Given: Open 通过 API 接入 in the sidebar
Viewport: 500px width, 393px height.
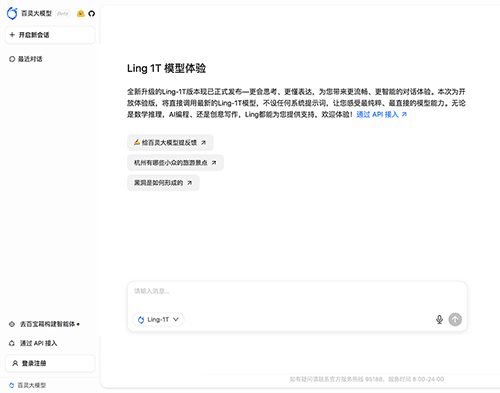Looking at the screenshot, I should coord(33,343).
